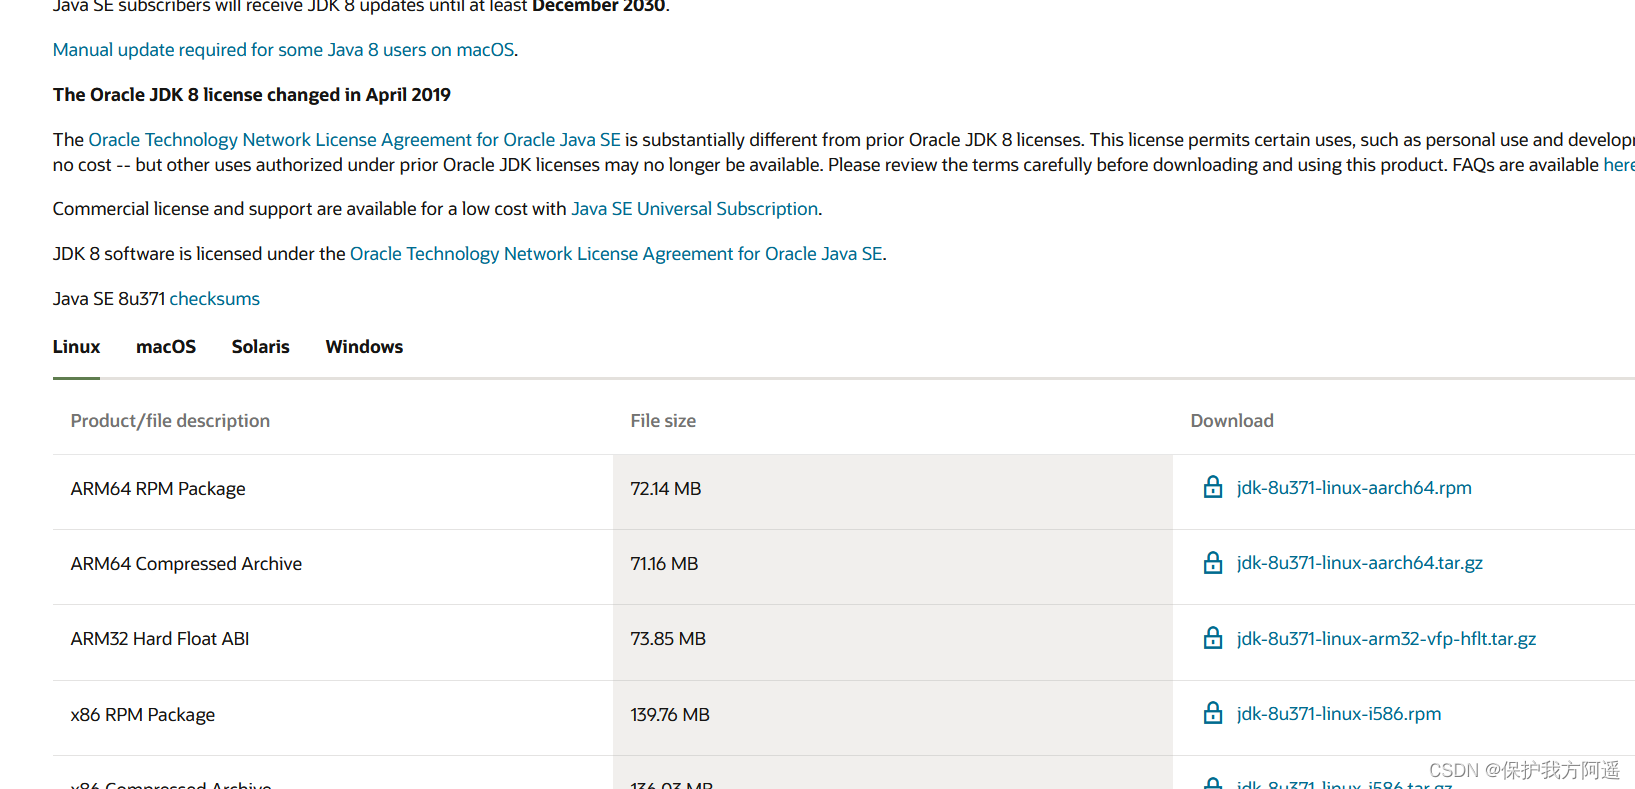Open the Java SE 8u371 checksums link
Screen dimensions: 1635x789
pos(214,299)
